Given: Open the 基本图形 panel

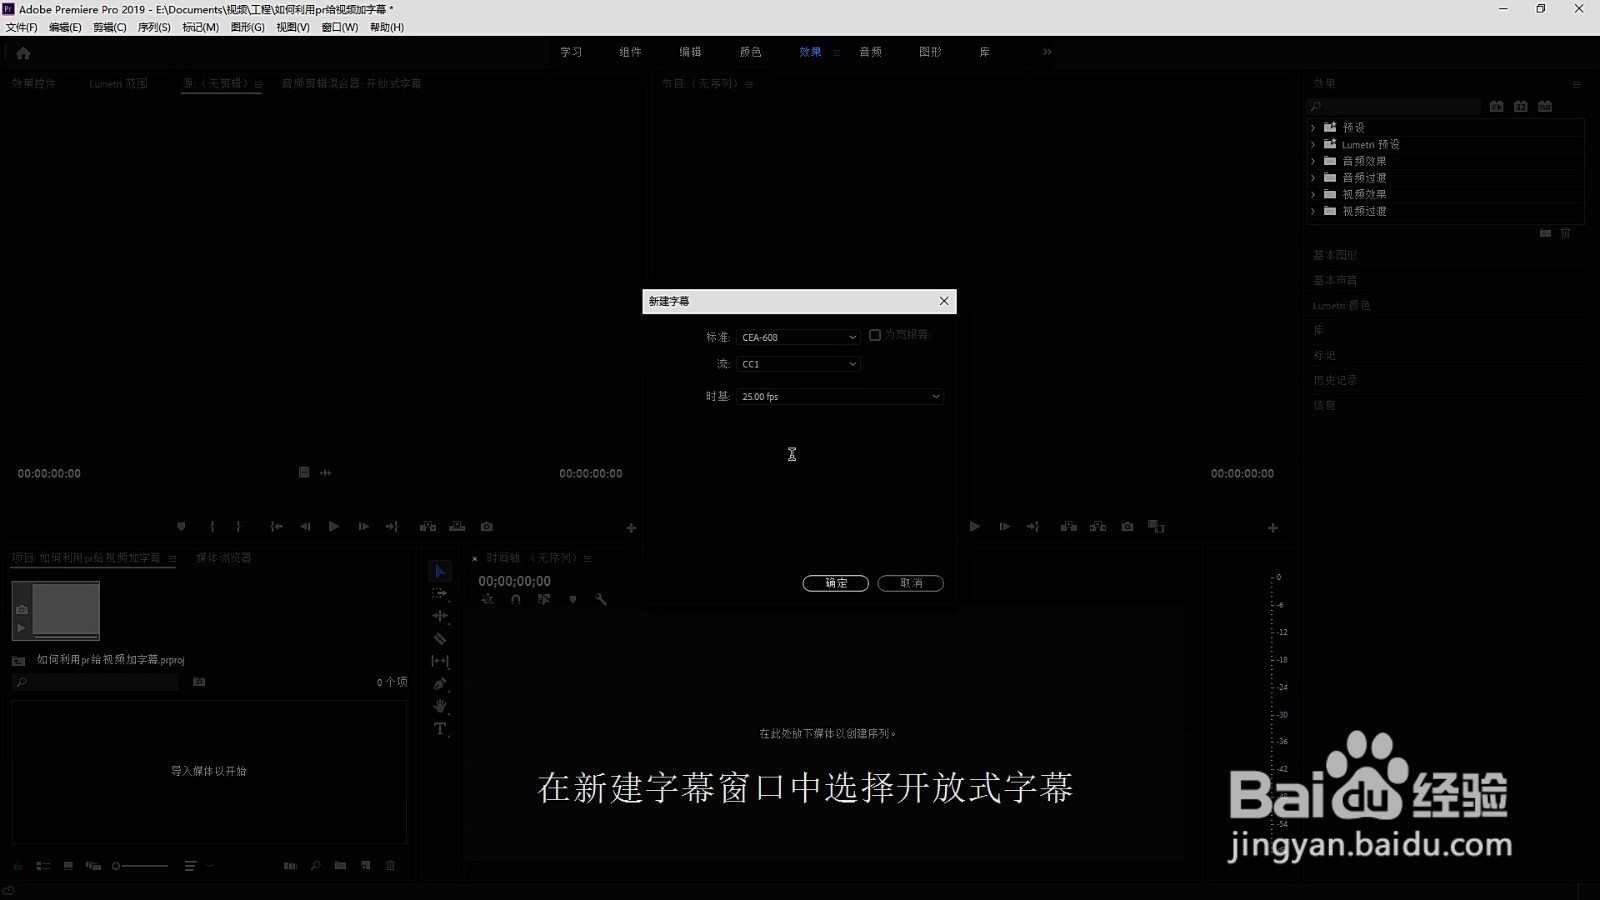Looking at the screenshot, I should click(1335, 255).
